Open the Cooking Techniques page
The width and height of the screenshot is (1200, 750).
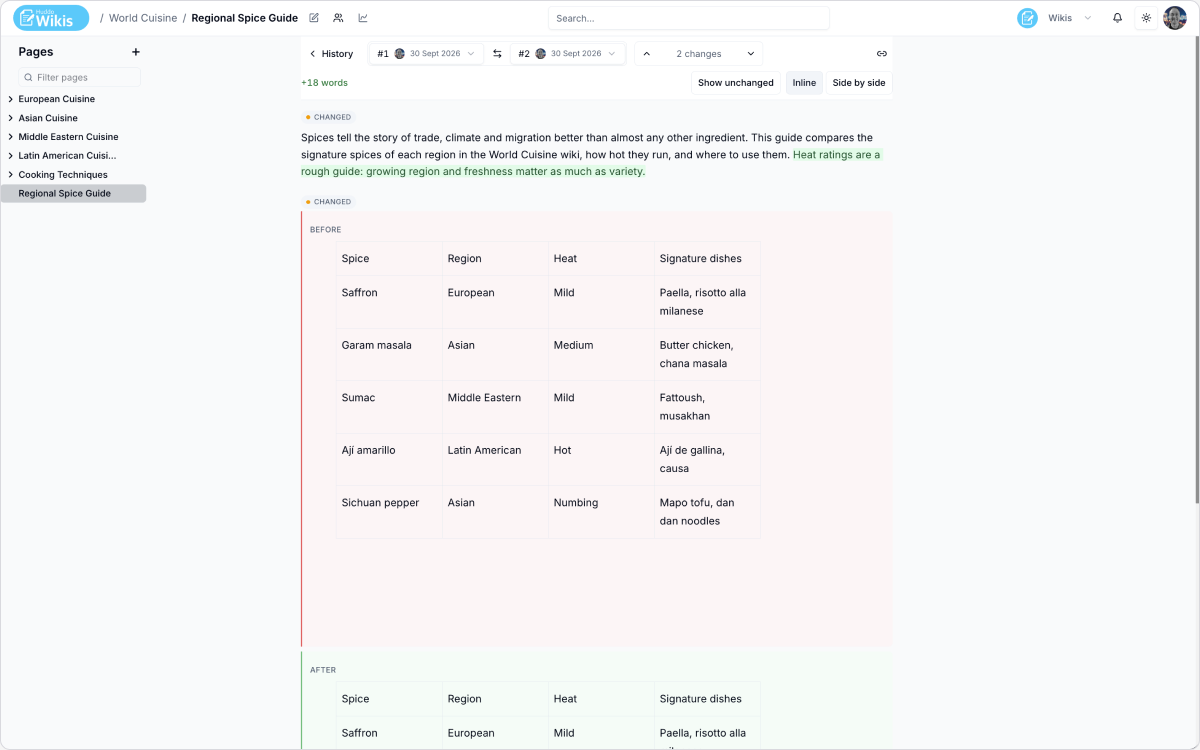click(63, 175)
